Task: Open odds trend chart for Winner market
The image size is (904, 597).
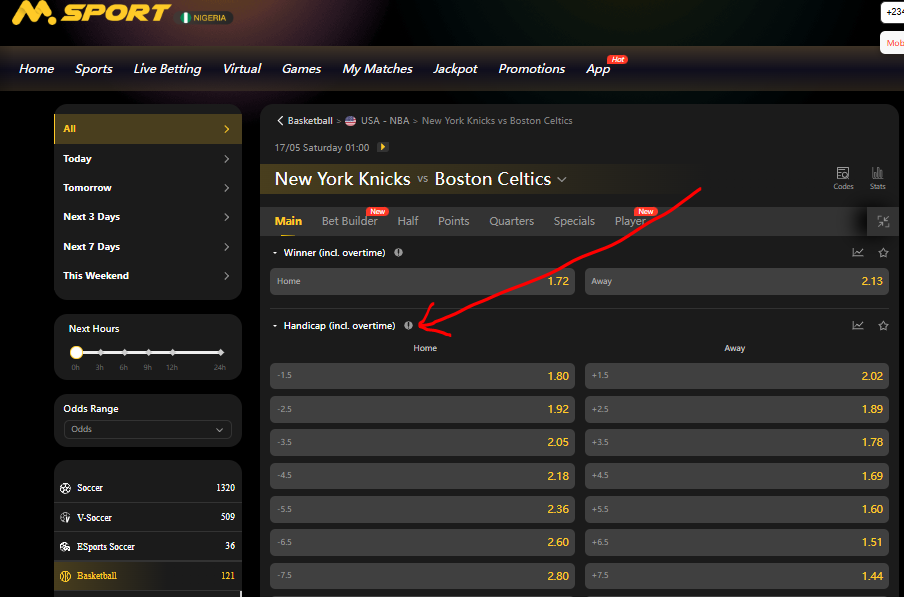Action: (858, 252)
